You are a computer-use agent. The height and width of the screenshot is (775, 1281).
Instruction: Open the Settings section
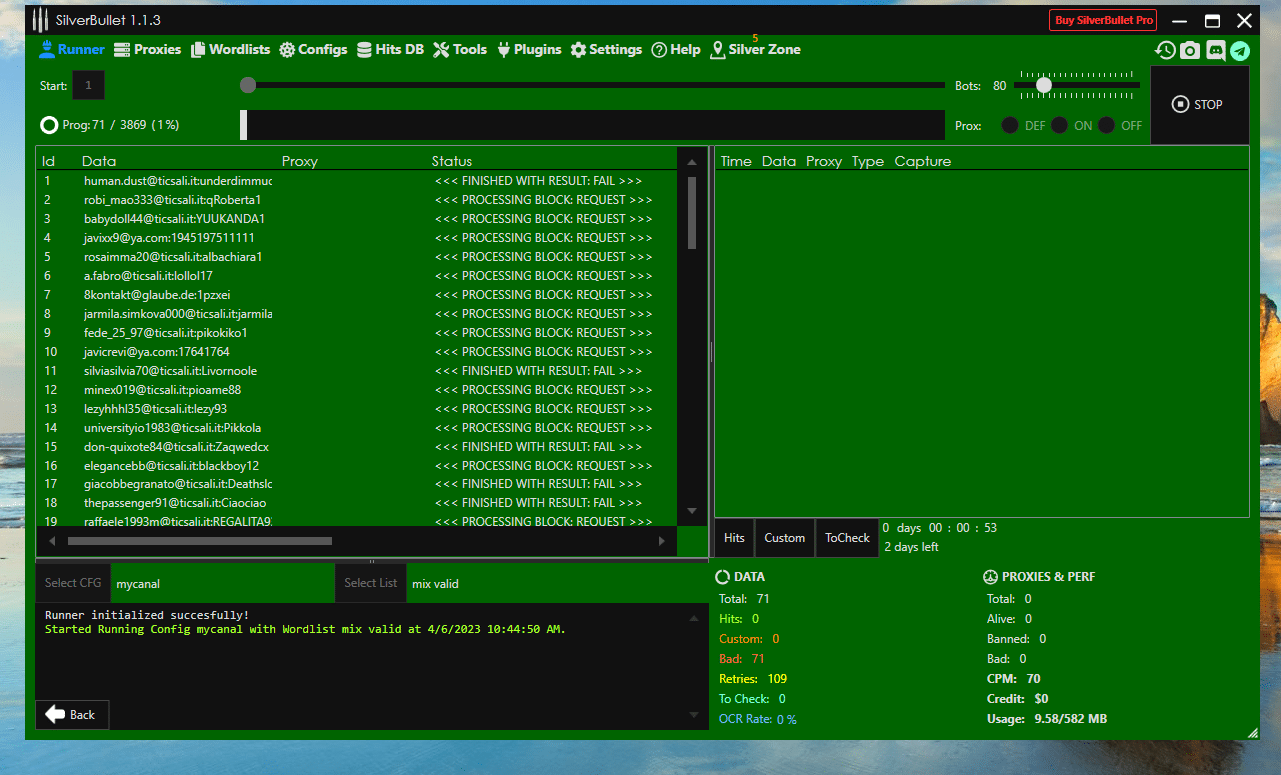click(606, 49)
